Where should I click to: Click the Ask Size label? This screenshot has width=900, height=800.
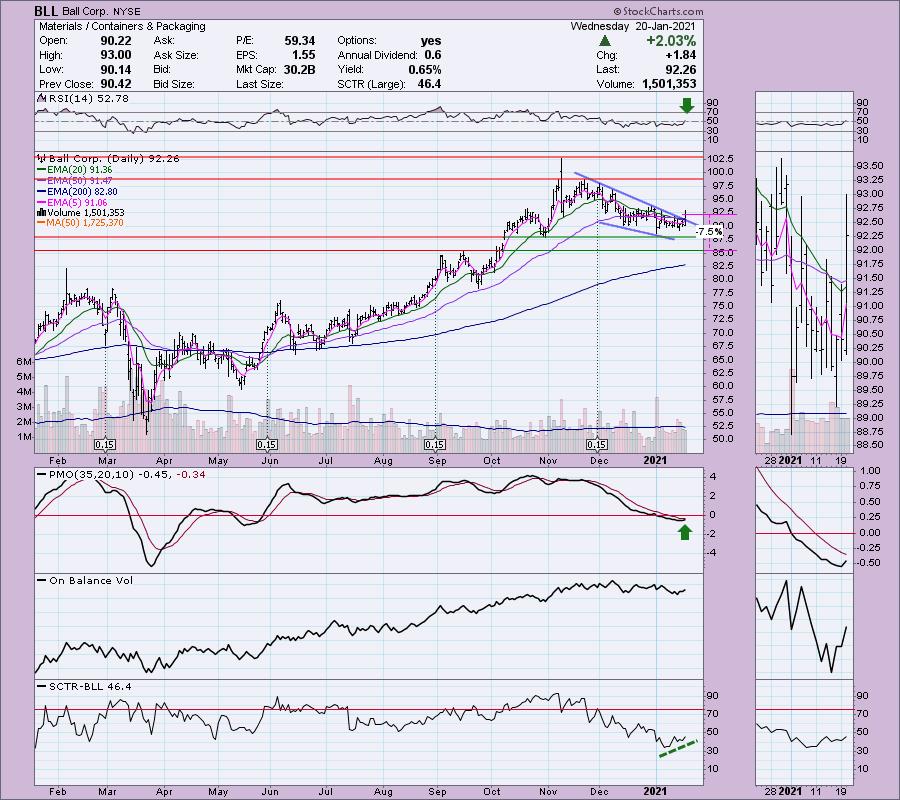click(x=176, y=55)
